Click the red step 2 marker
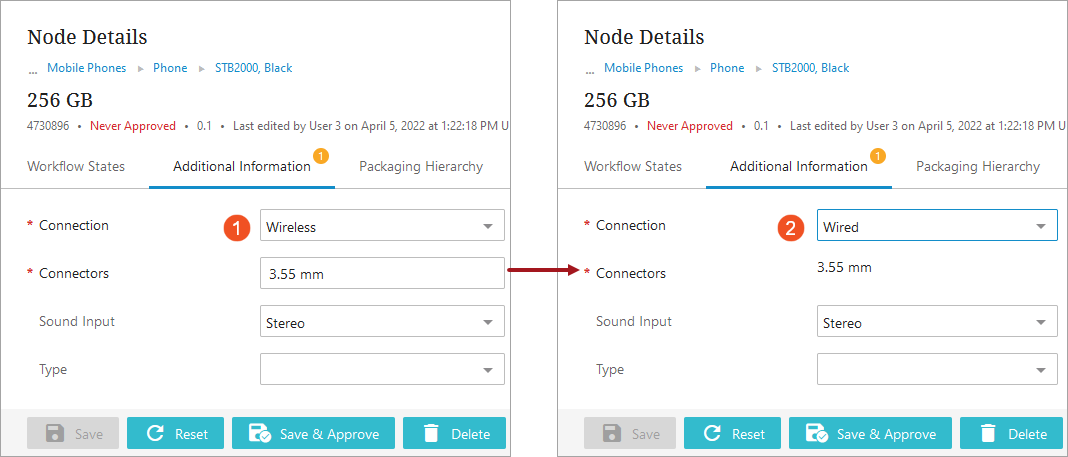The width and height of the screenshot is (1068, 457). click(791, 227)
